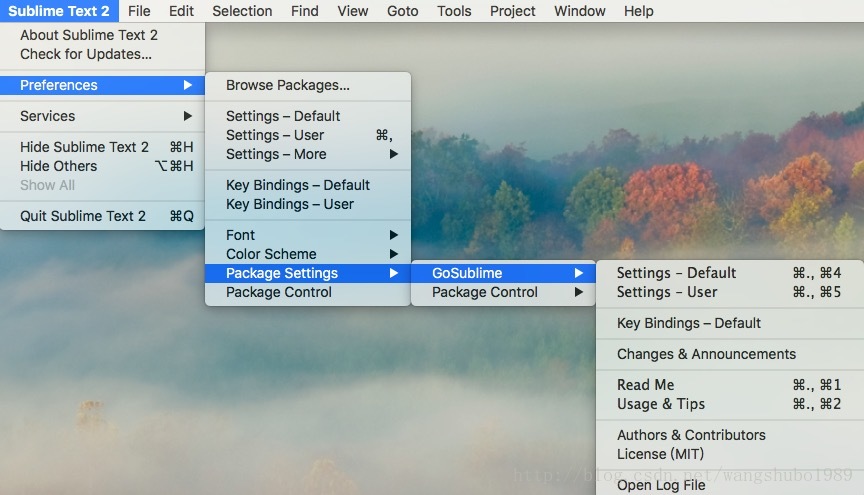This screenshot has height=495, width=864.
Task: Choose Open Log File
Action: click(x=730, y=485)
